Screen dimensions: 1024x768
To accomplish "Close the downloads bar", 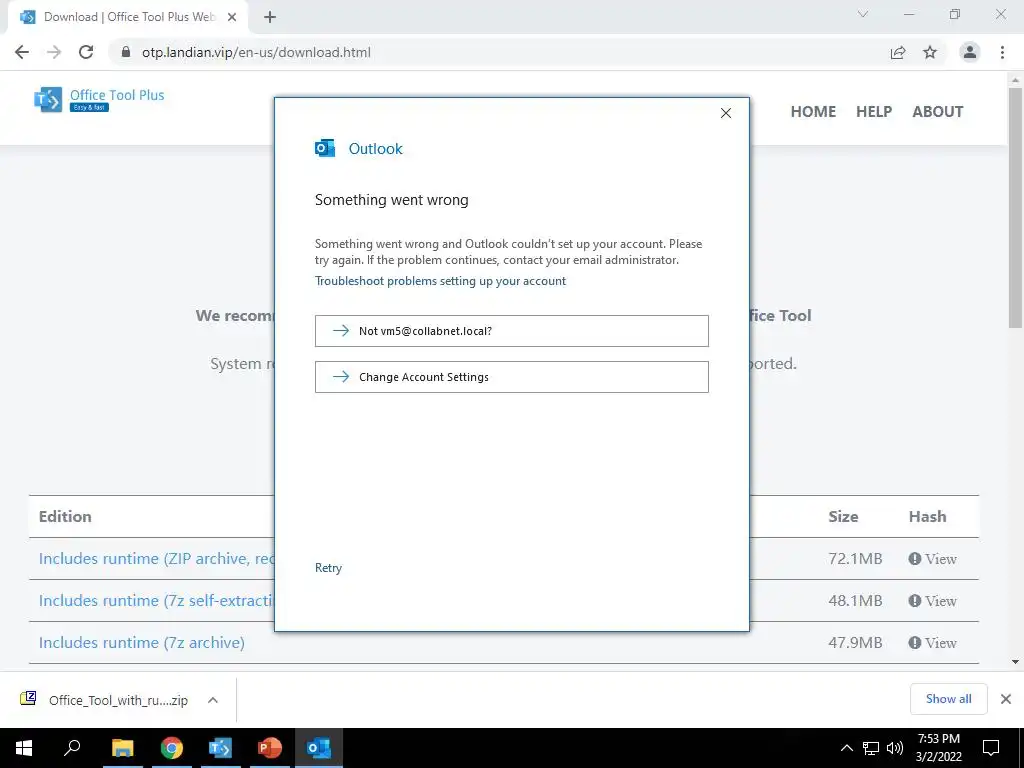I will pyautogui.click(x=1006, y=699).
